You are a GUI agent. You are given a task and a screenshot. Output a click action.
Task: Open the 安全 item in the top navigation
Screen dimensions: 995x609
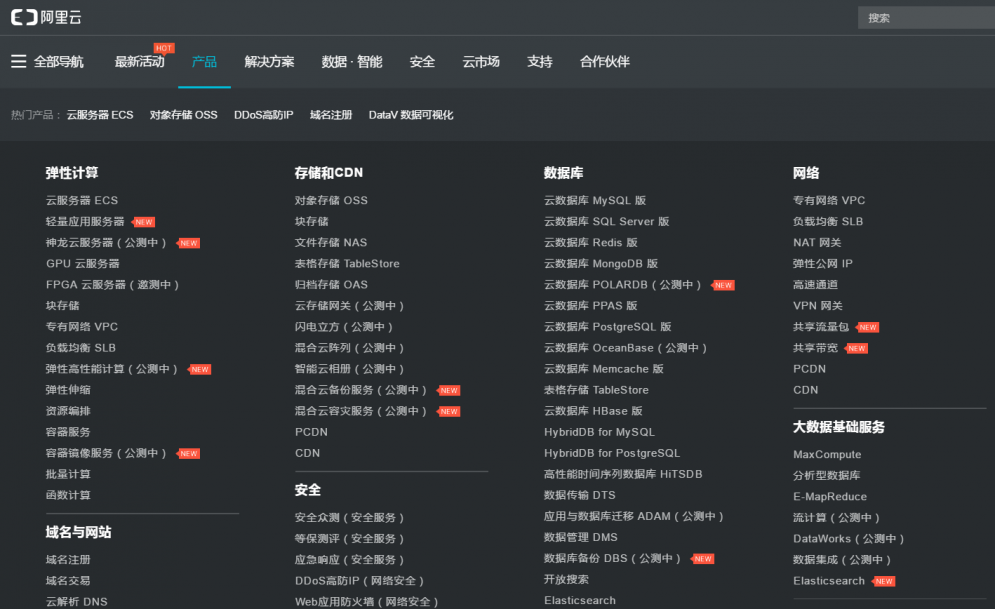tap(422, 62)
